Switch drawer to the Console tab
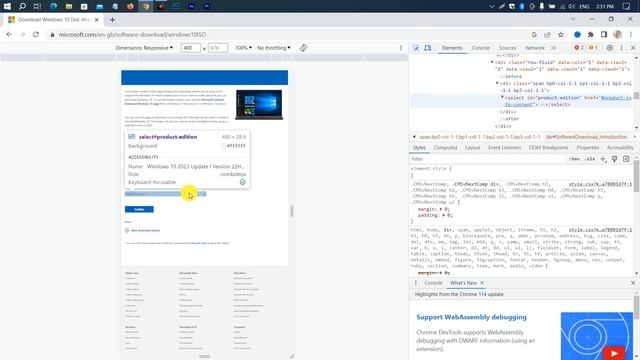 433,282
